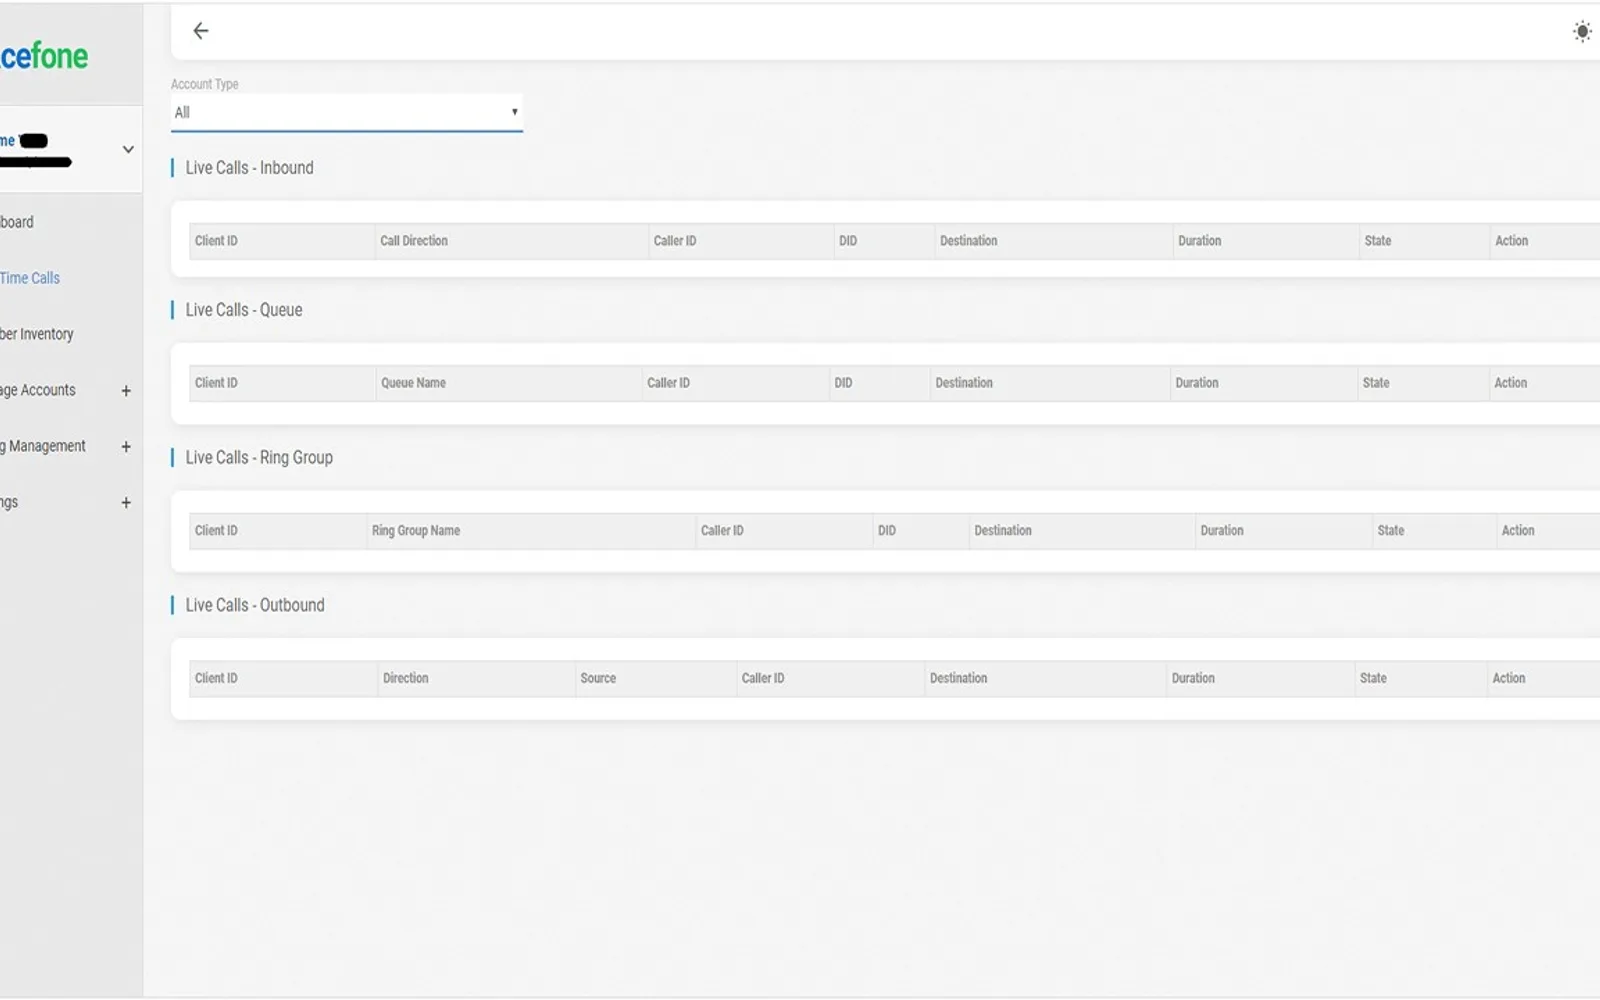The image size is (1600, 1000).
Task: Click Direction header in Outbound table
Action: tap(405, 678)
